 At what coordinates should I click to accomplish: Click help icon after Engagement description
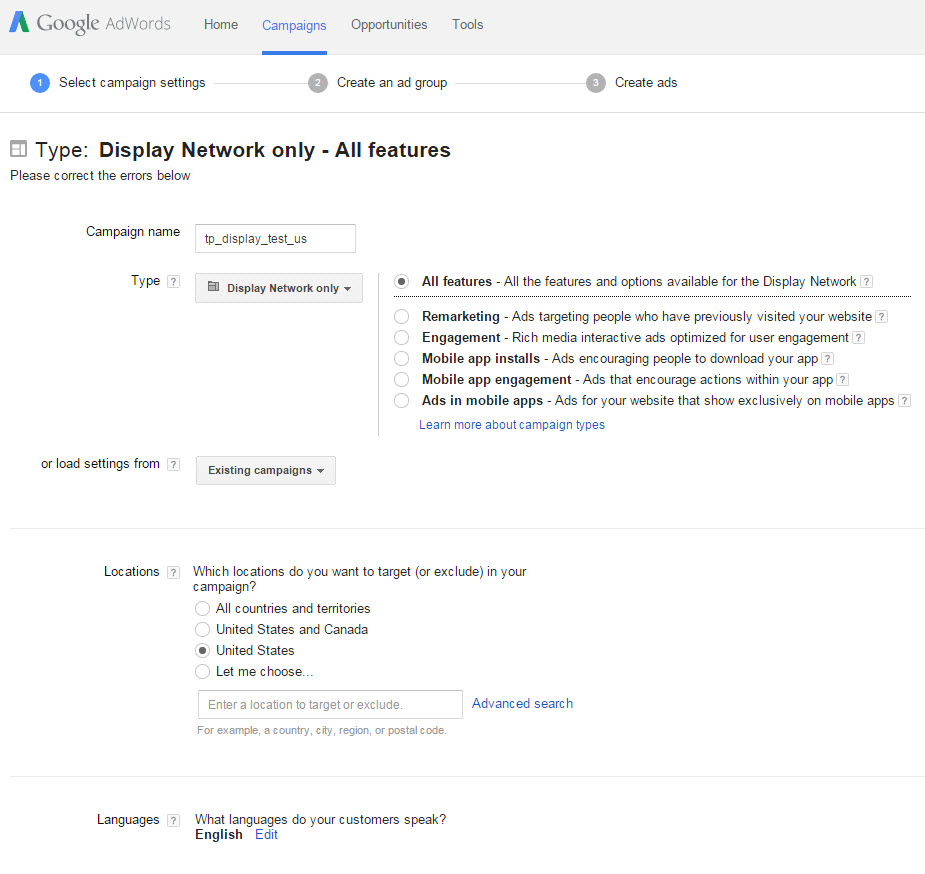coord(858,338)
